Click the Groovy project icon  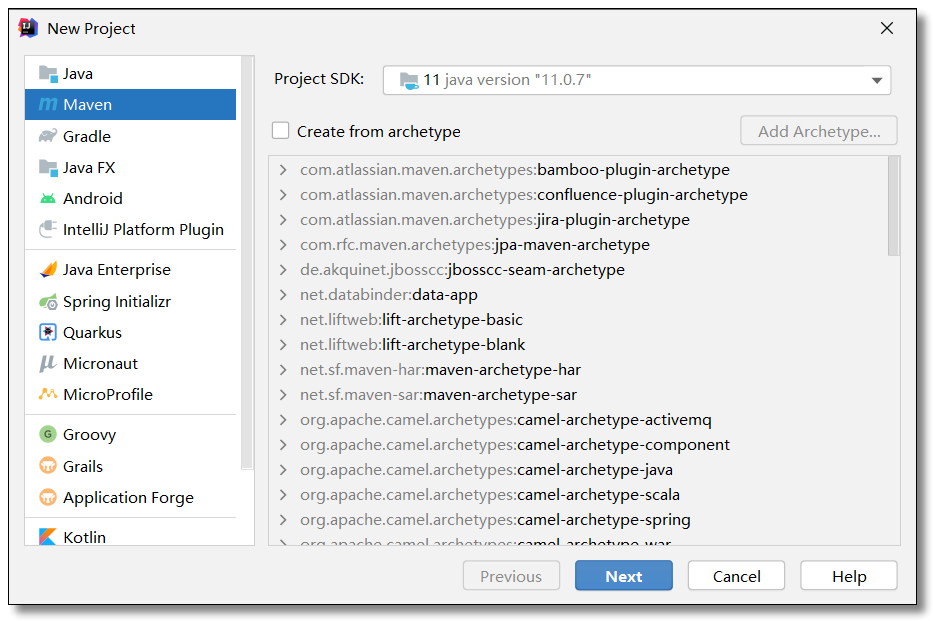pos(48,434)
